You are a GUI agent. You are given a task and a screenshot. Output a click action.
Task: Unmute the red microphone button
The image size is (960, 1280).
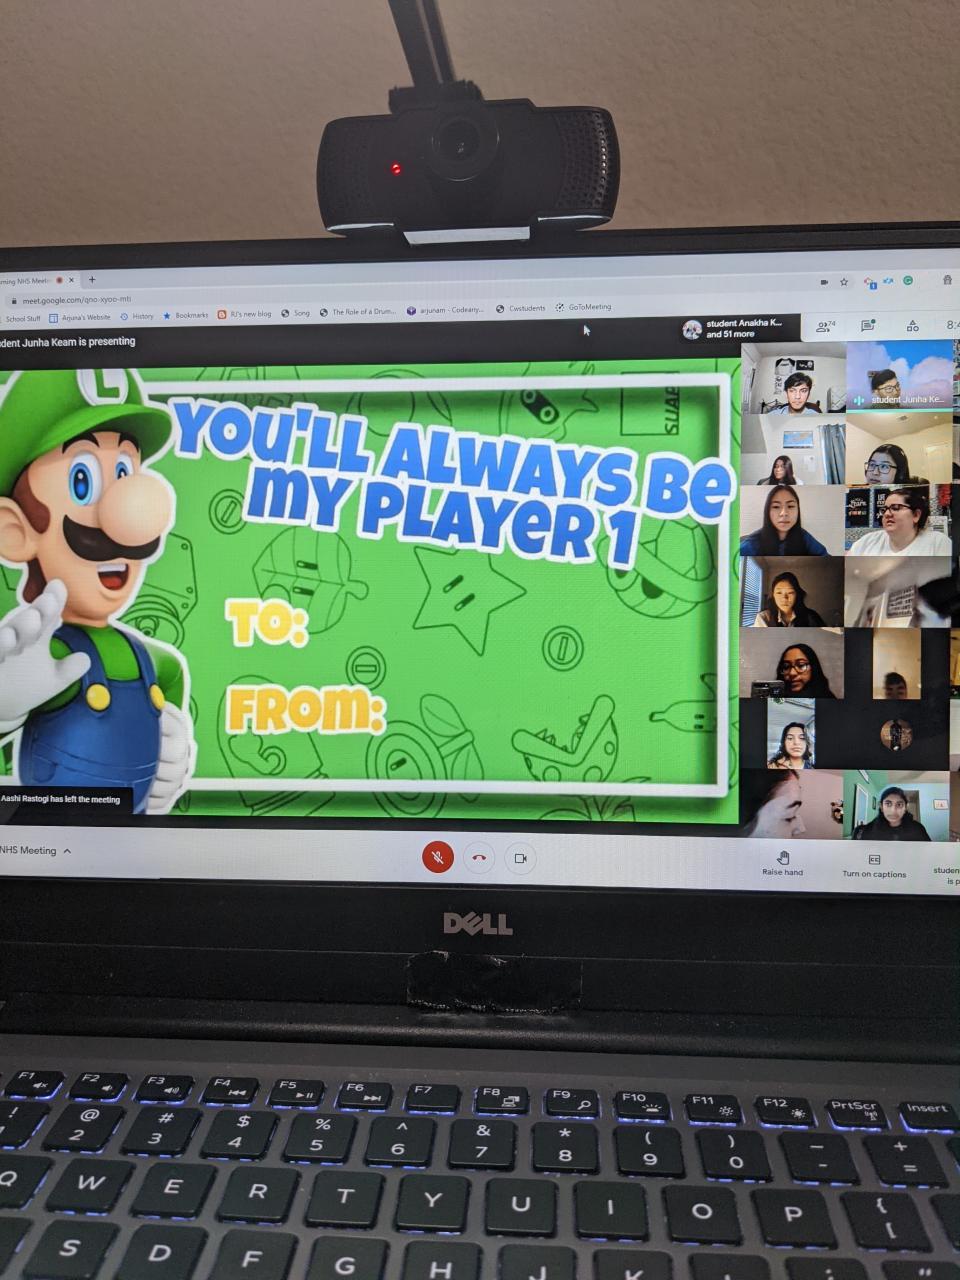tap(437, 857)
